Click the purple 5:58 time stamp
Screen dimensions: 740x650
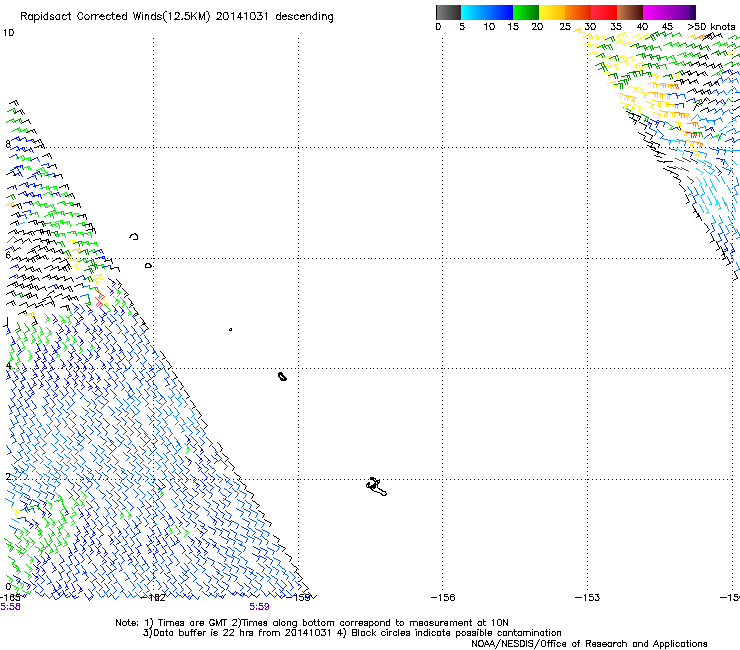[x=10, y=607]
